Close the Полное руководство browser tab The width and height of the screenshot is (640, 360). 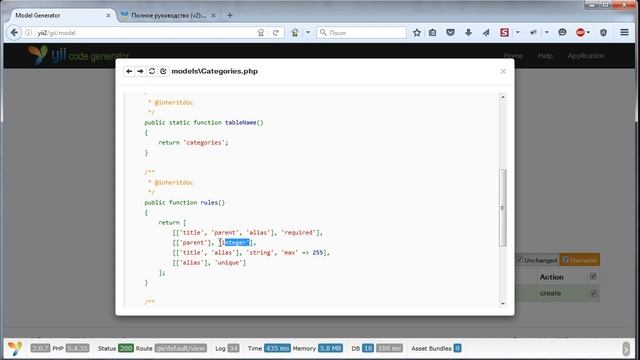(213, 16)
